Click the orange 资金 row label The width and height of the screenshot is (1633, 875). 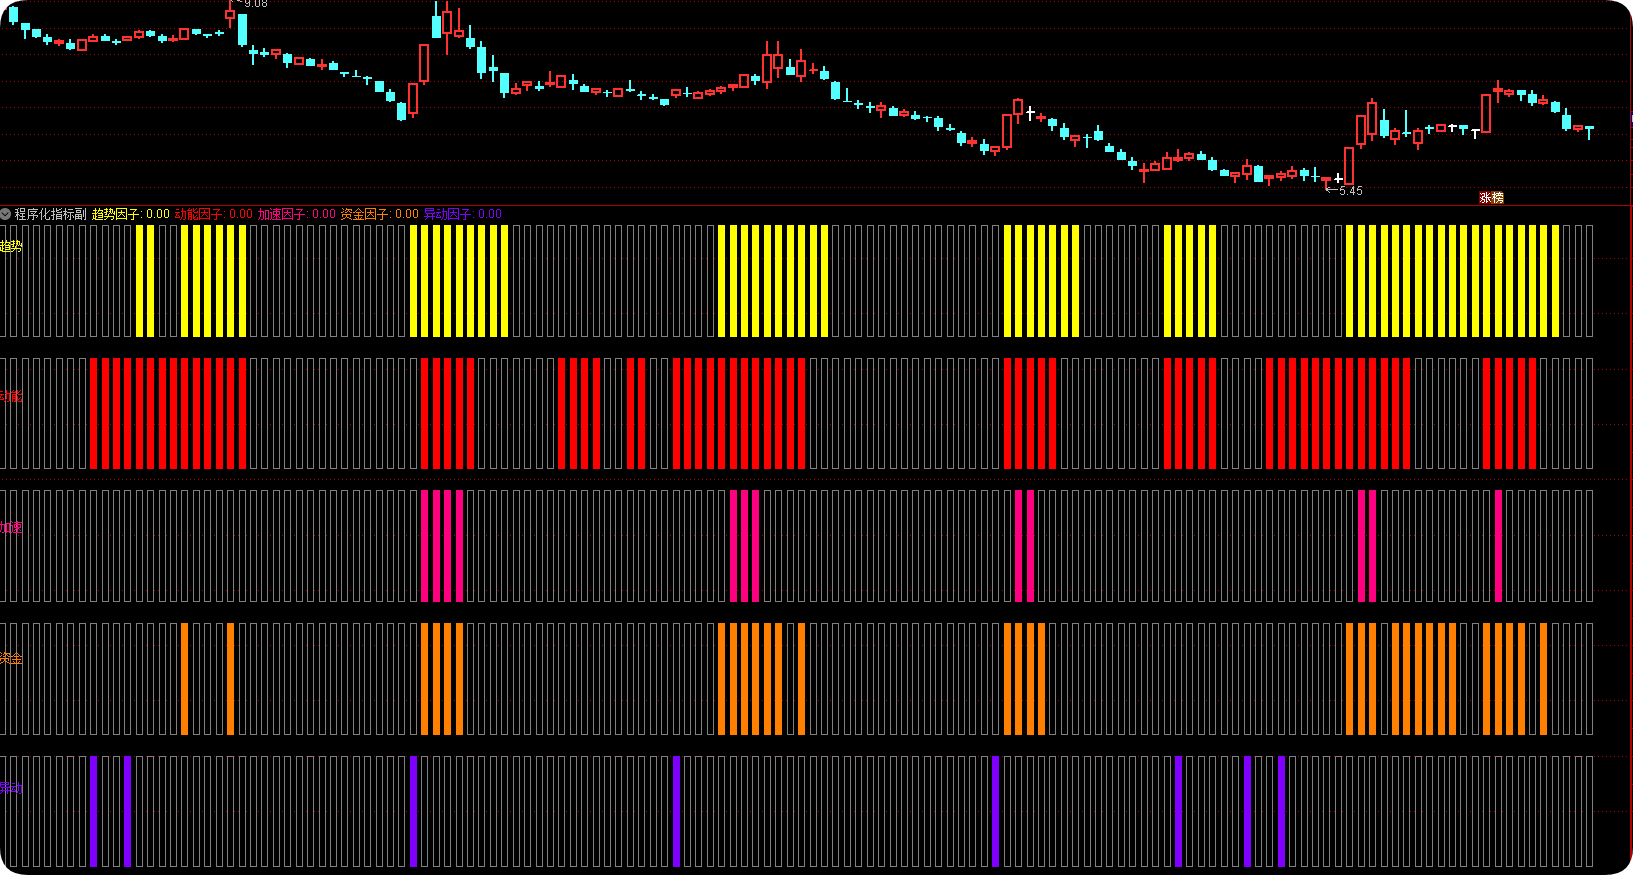(10, 658)
